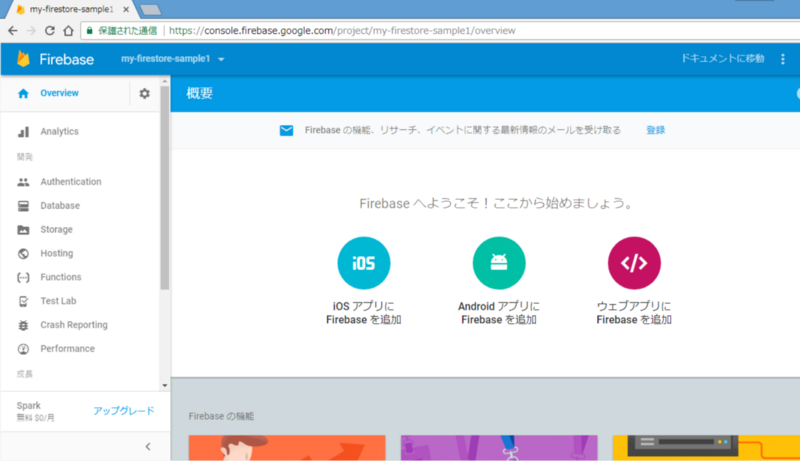
Task: Click the sidebar scroll up arrow
Action: pos(165,81)
